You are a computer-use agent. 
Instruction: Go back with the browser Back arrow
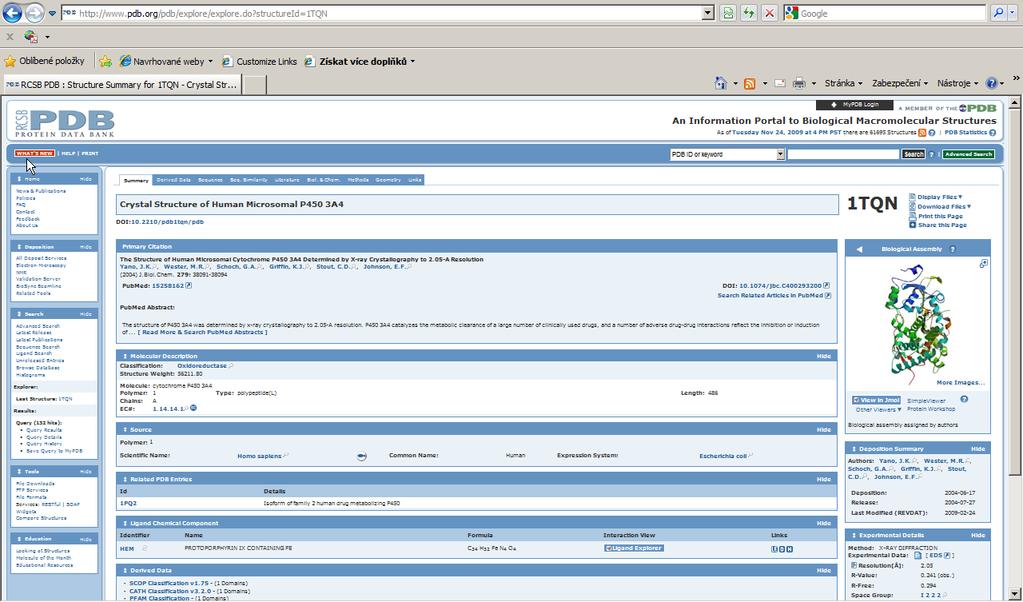click(12, 12)
